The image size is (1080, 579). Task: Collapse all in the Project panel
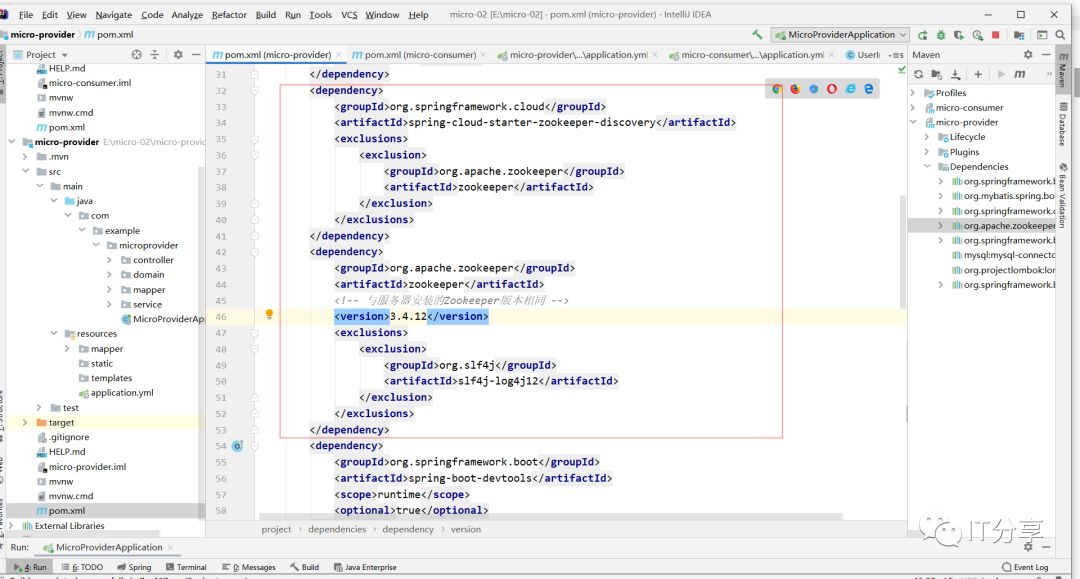[x=154, y=54]
